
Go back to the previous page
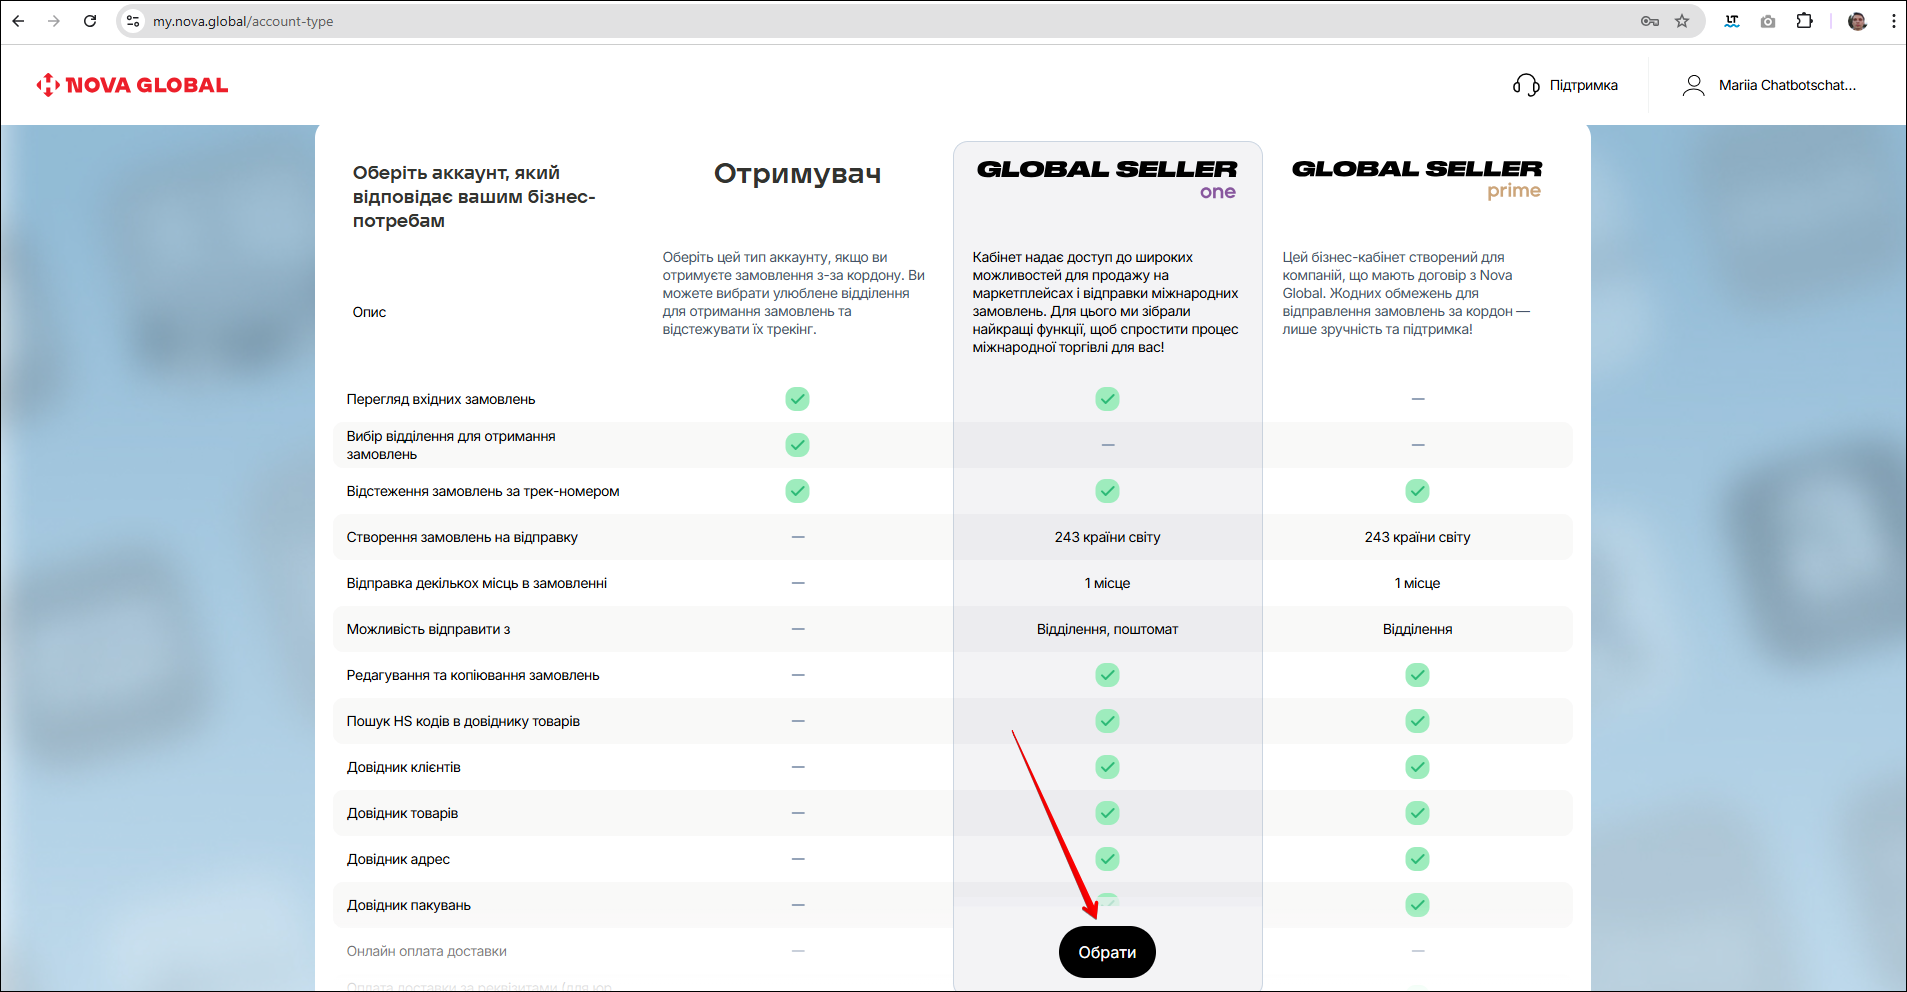[18, 21]
